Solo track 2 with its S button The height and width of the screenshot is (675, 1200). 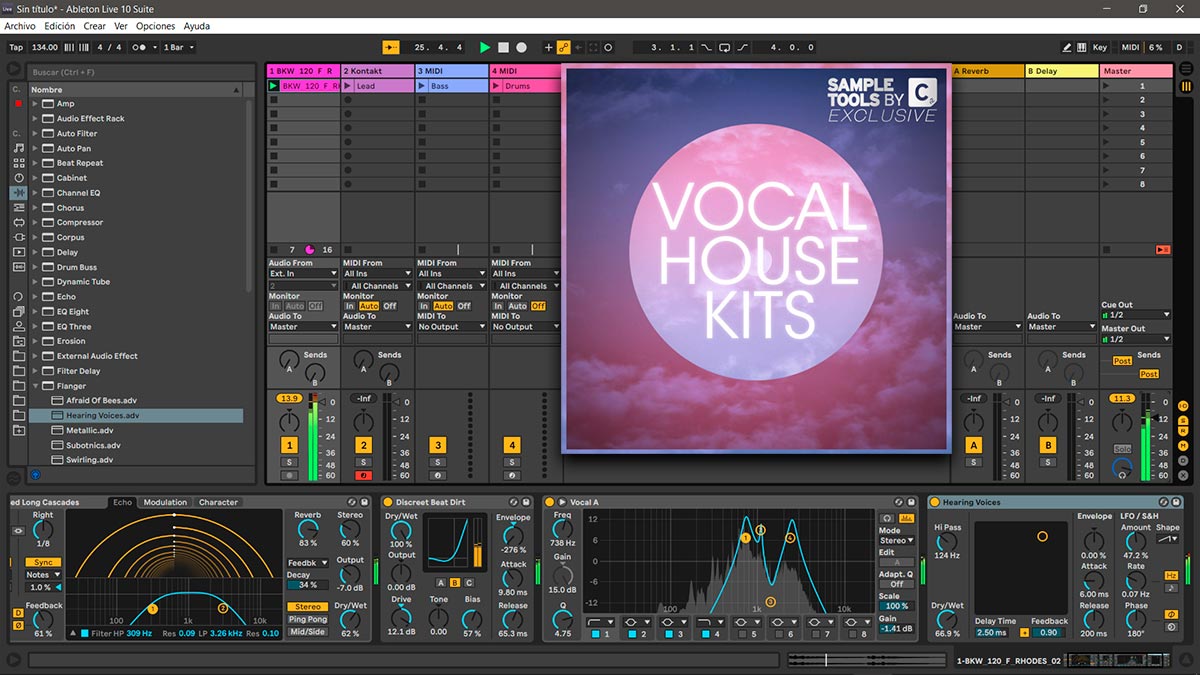[363, 462]
